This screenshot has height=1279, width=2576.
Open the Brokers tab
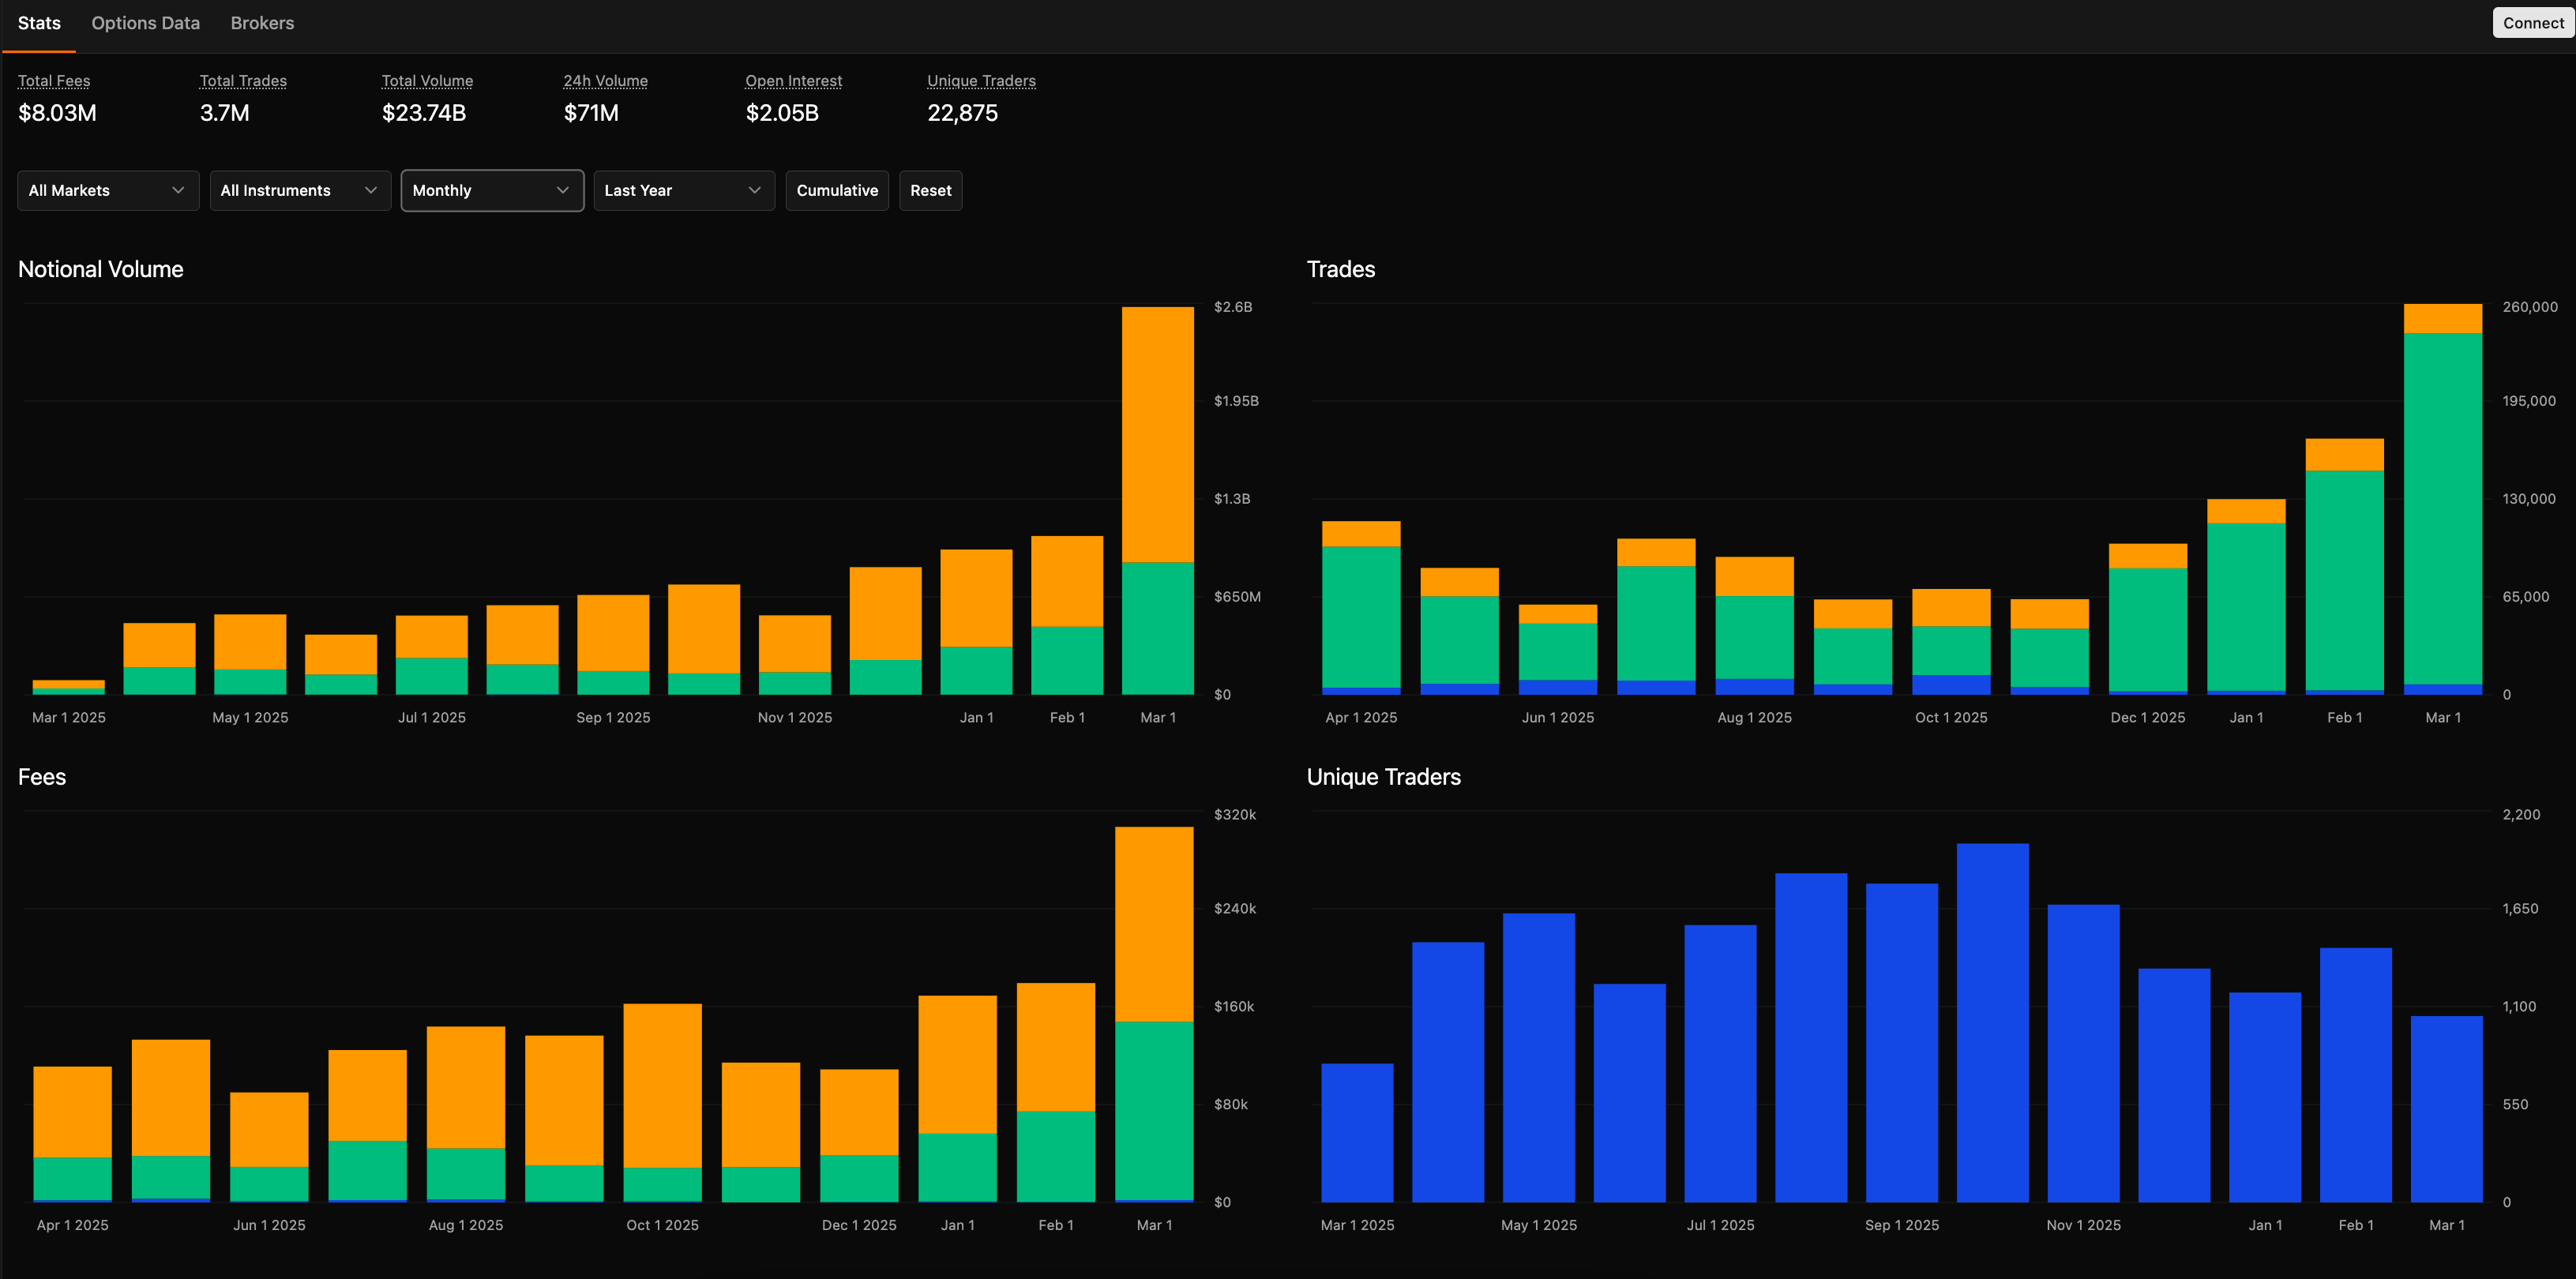pyautogui.click(x=262, y=23)
